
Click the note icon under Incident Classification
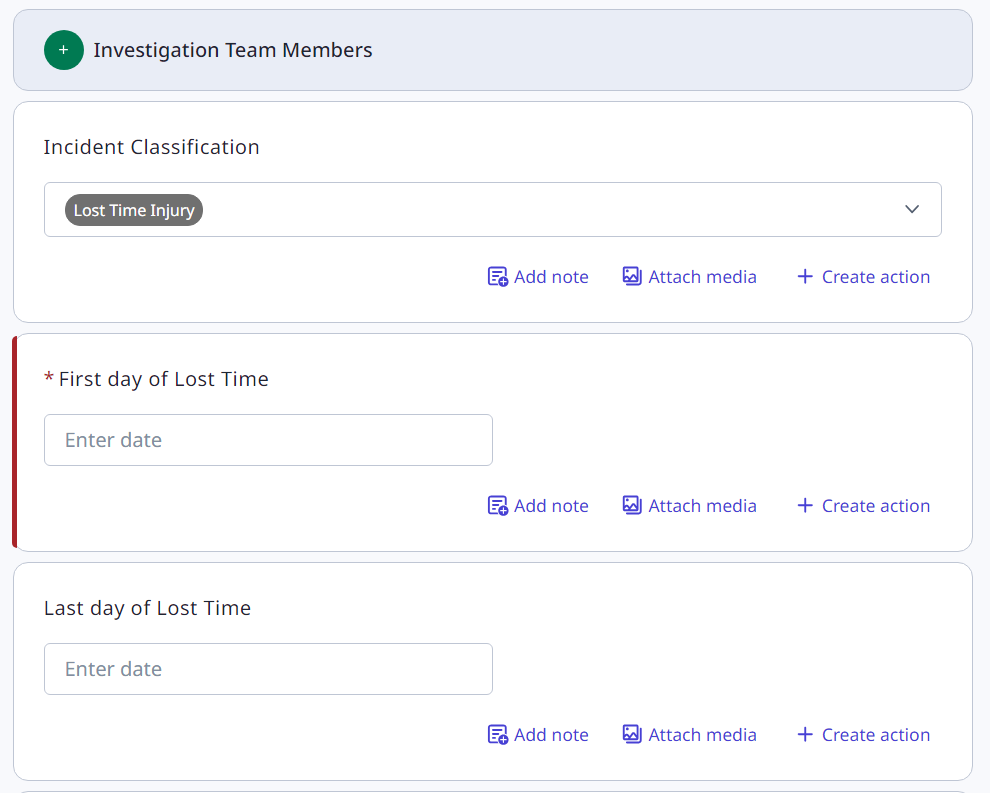click(x=497, y=277)
